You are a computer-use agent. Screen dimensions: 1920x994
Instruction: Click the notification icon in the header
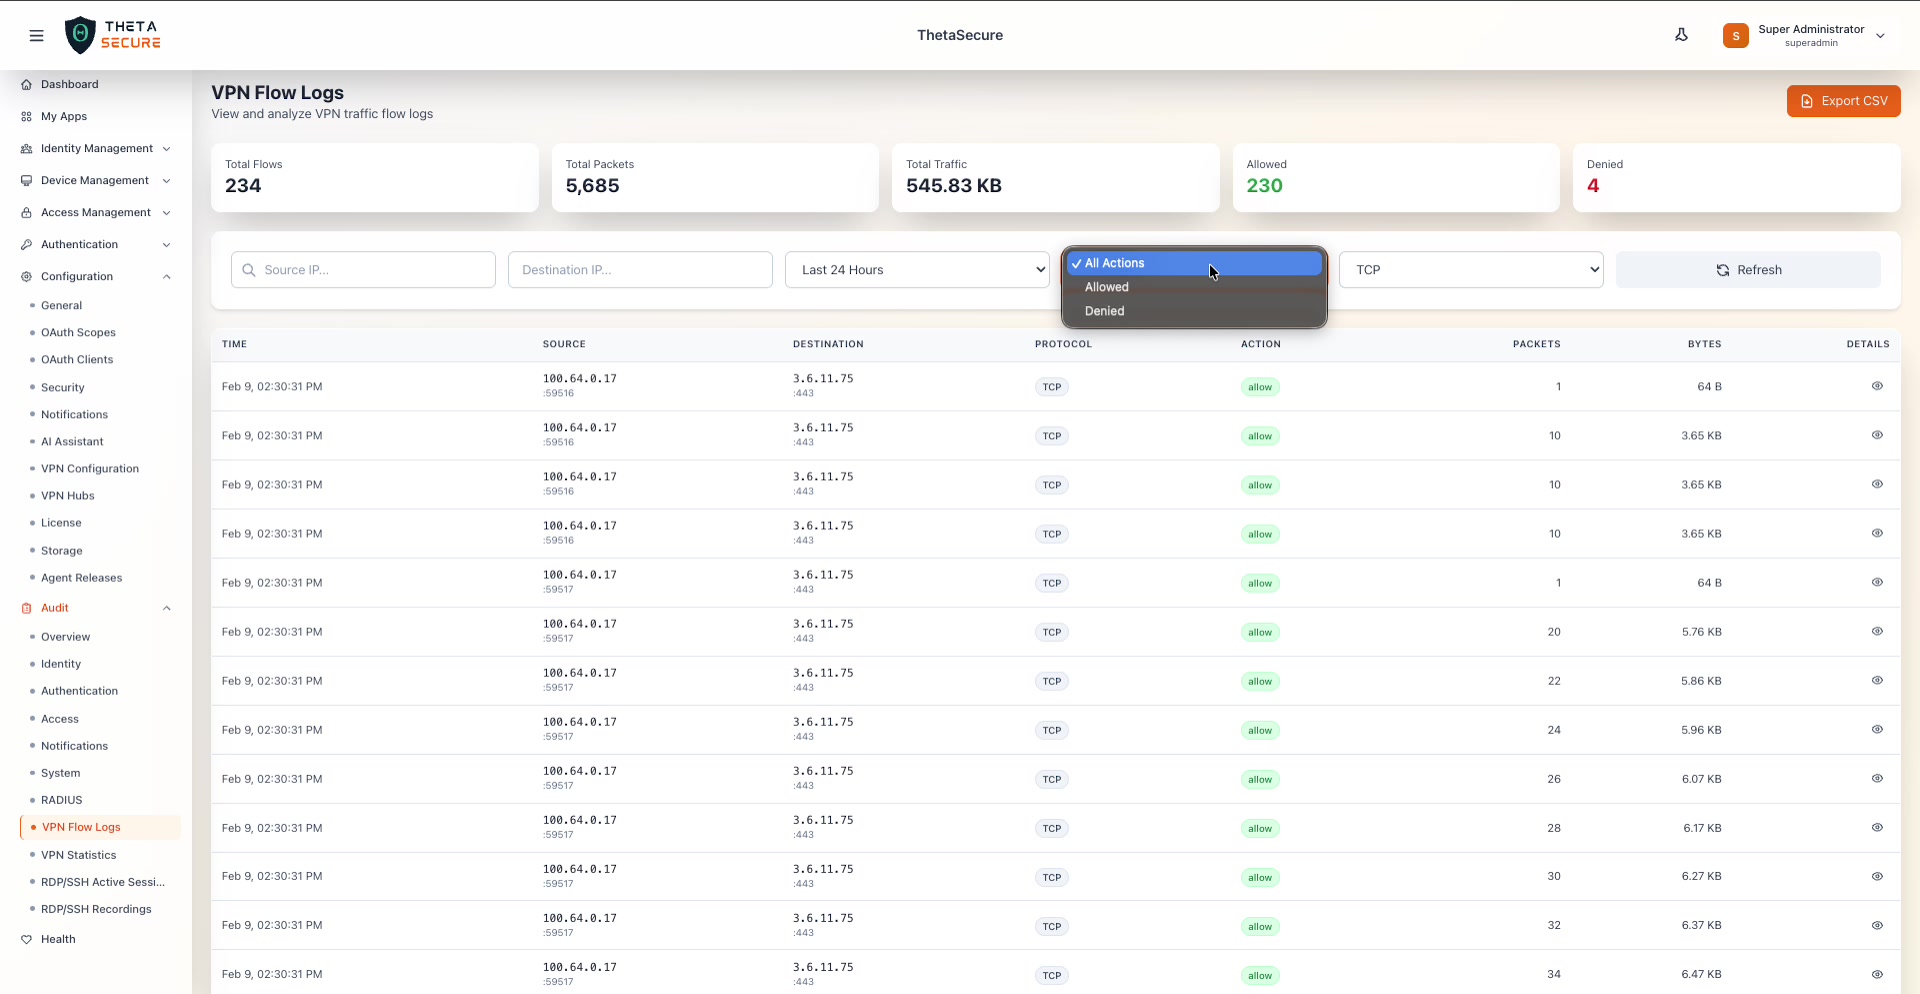(x=1681, y=35)
